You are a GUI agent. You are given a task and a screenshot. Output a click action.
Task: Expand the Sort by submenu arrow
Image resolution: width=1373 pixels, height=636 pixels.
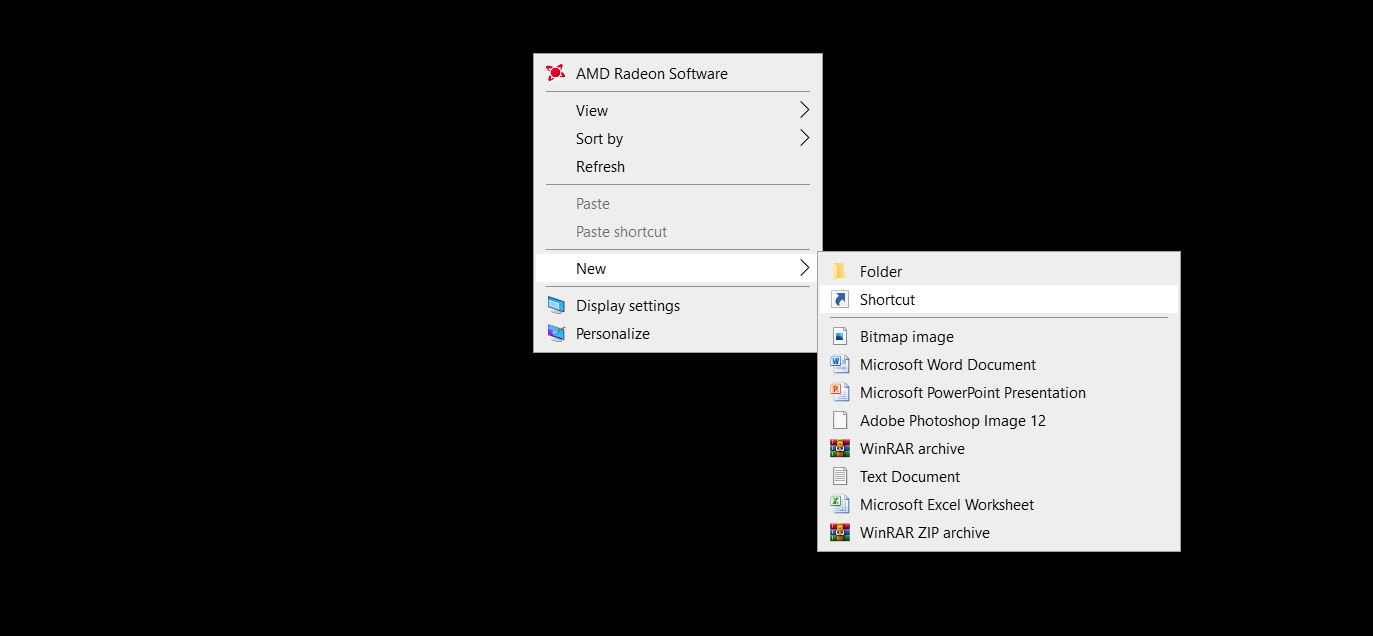pyautogui.click(x=804, y=138)
